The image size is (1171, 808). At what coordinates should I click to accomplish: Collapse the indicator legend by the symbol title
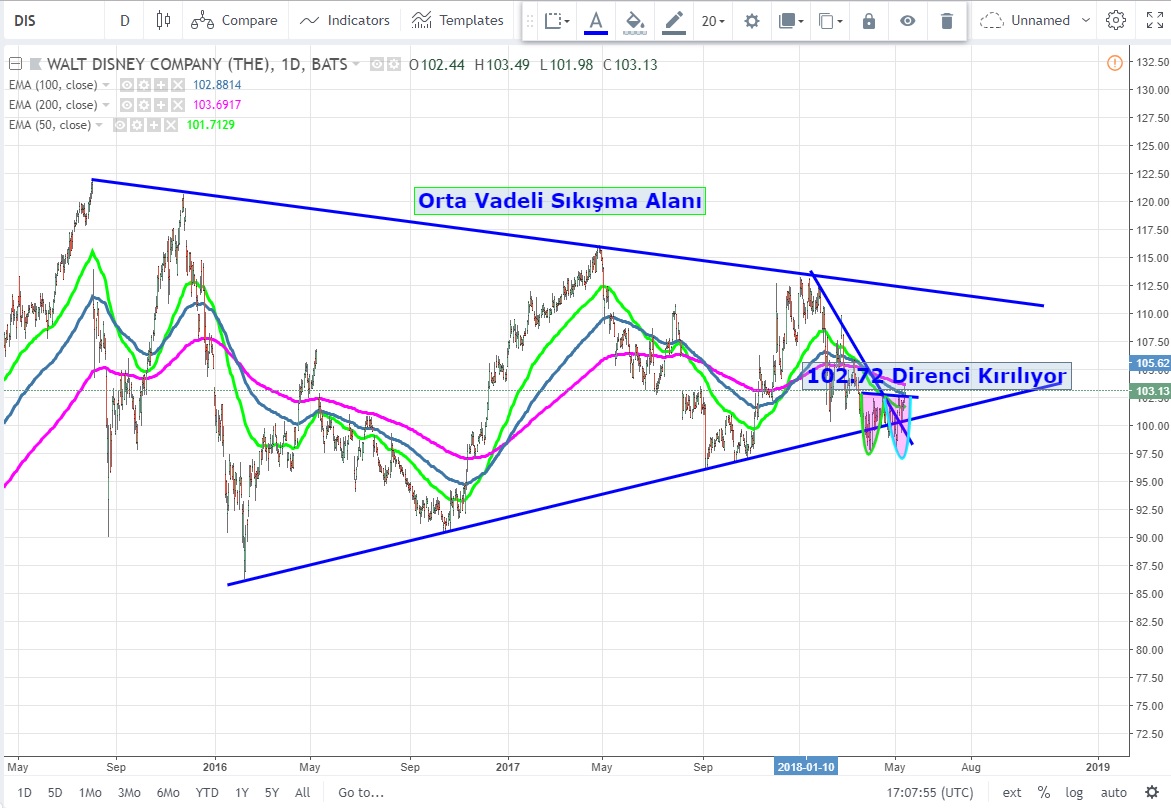13,65
